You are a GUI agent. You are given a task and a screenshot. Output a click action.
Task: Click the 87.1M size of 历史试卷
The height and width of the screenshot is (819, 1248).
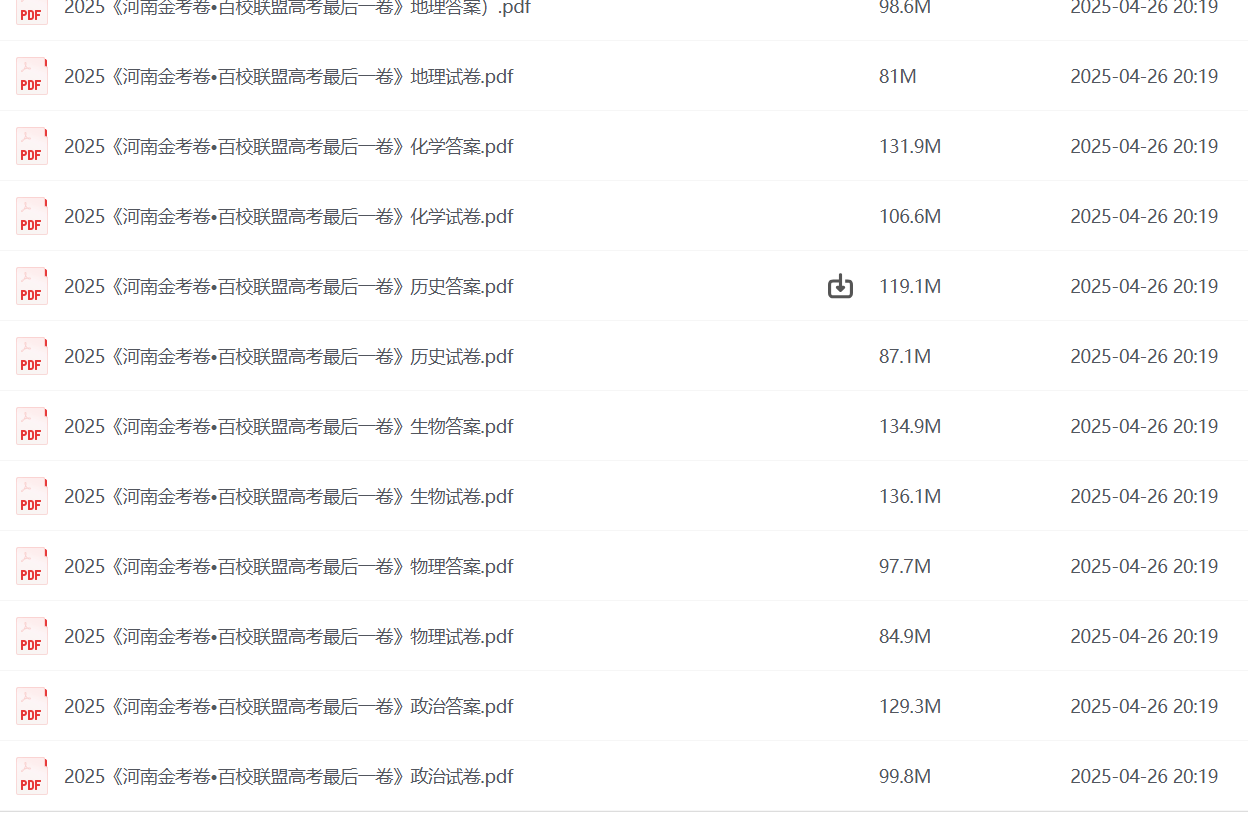904,357
